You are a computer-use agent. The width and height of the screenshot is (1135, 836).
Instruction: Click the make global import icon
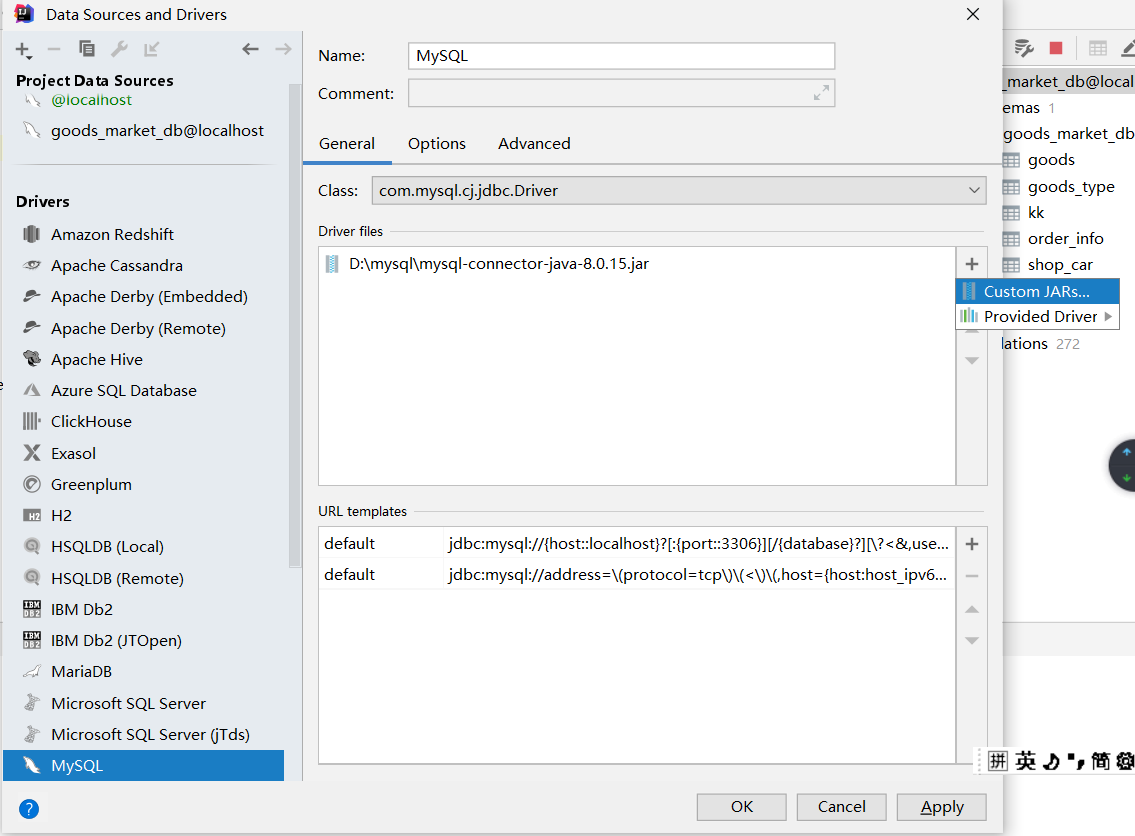click(x=151, y=49)
